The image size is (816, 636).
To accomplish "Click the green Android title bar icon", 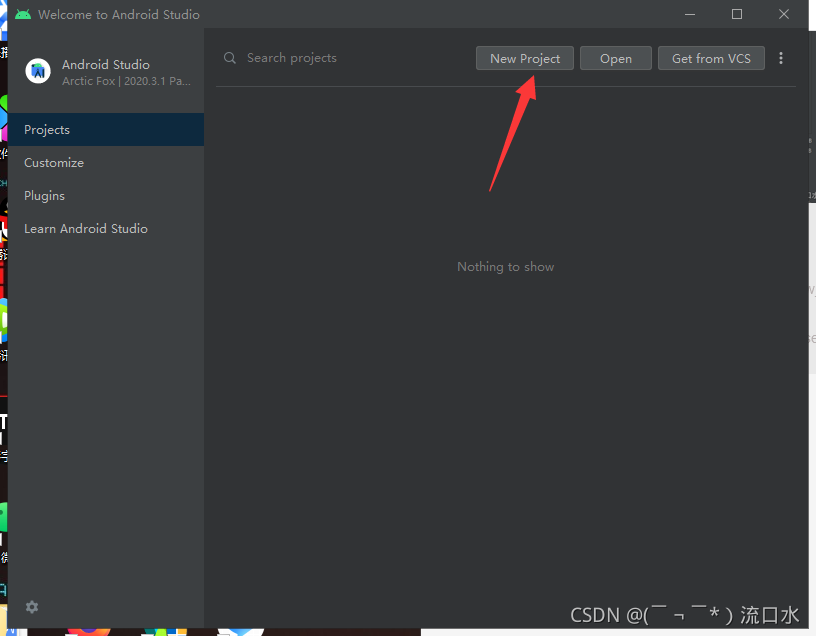I will [x=23, y=15].
